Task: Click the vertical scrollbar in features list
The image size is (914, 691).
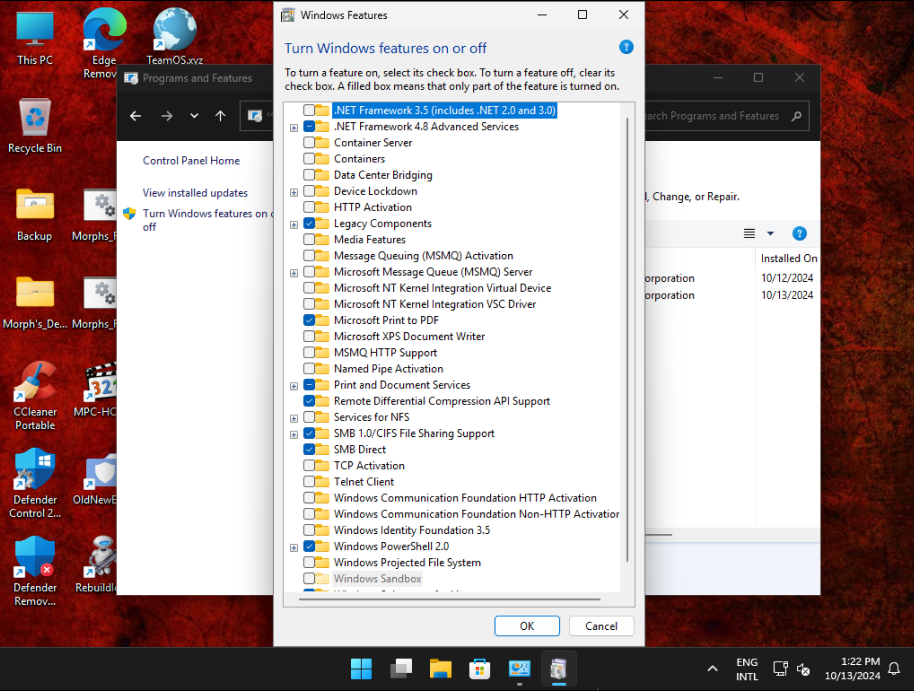Action: click(627, 340)
